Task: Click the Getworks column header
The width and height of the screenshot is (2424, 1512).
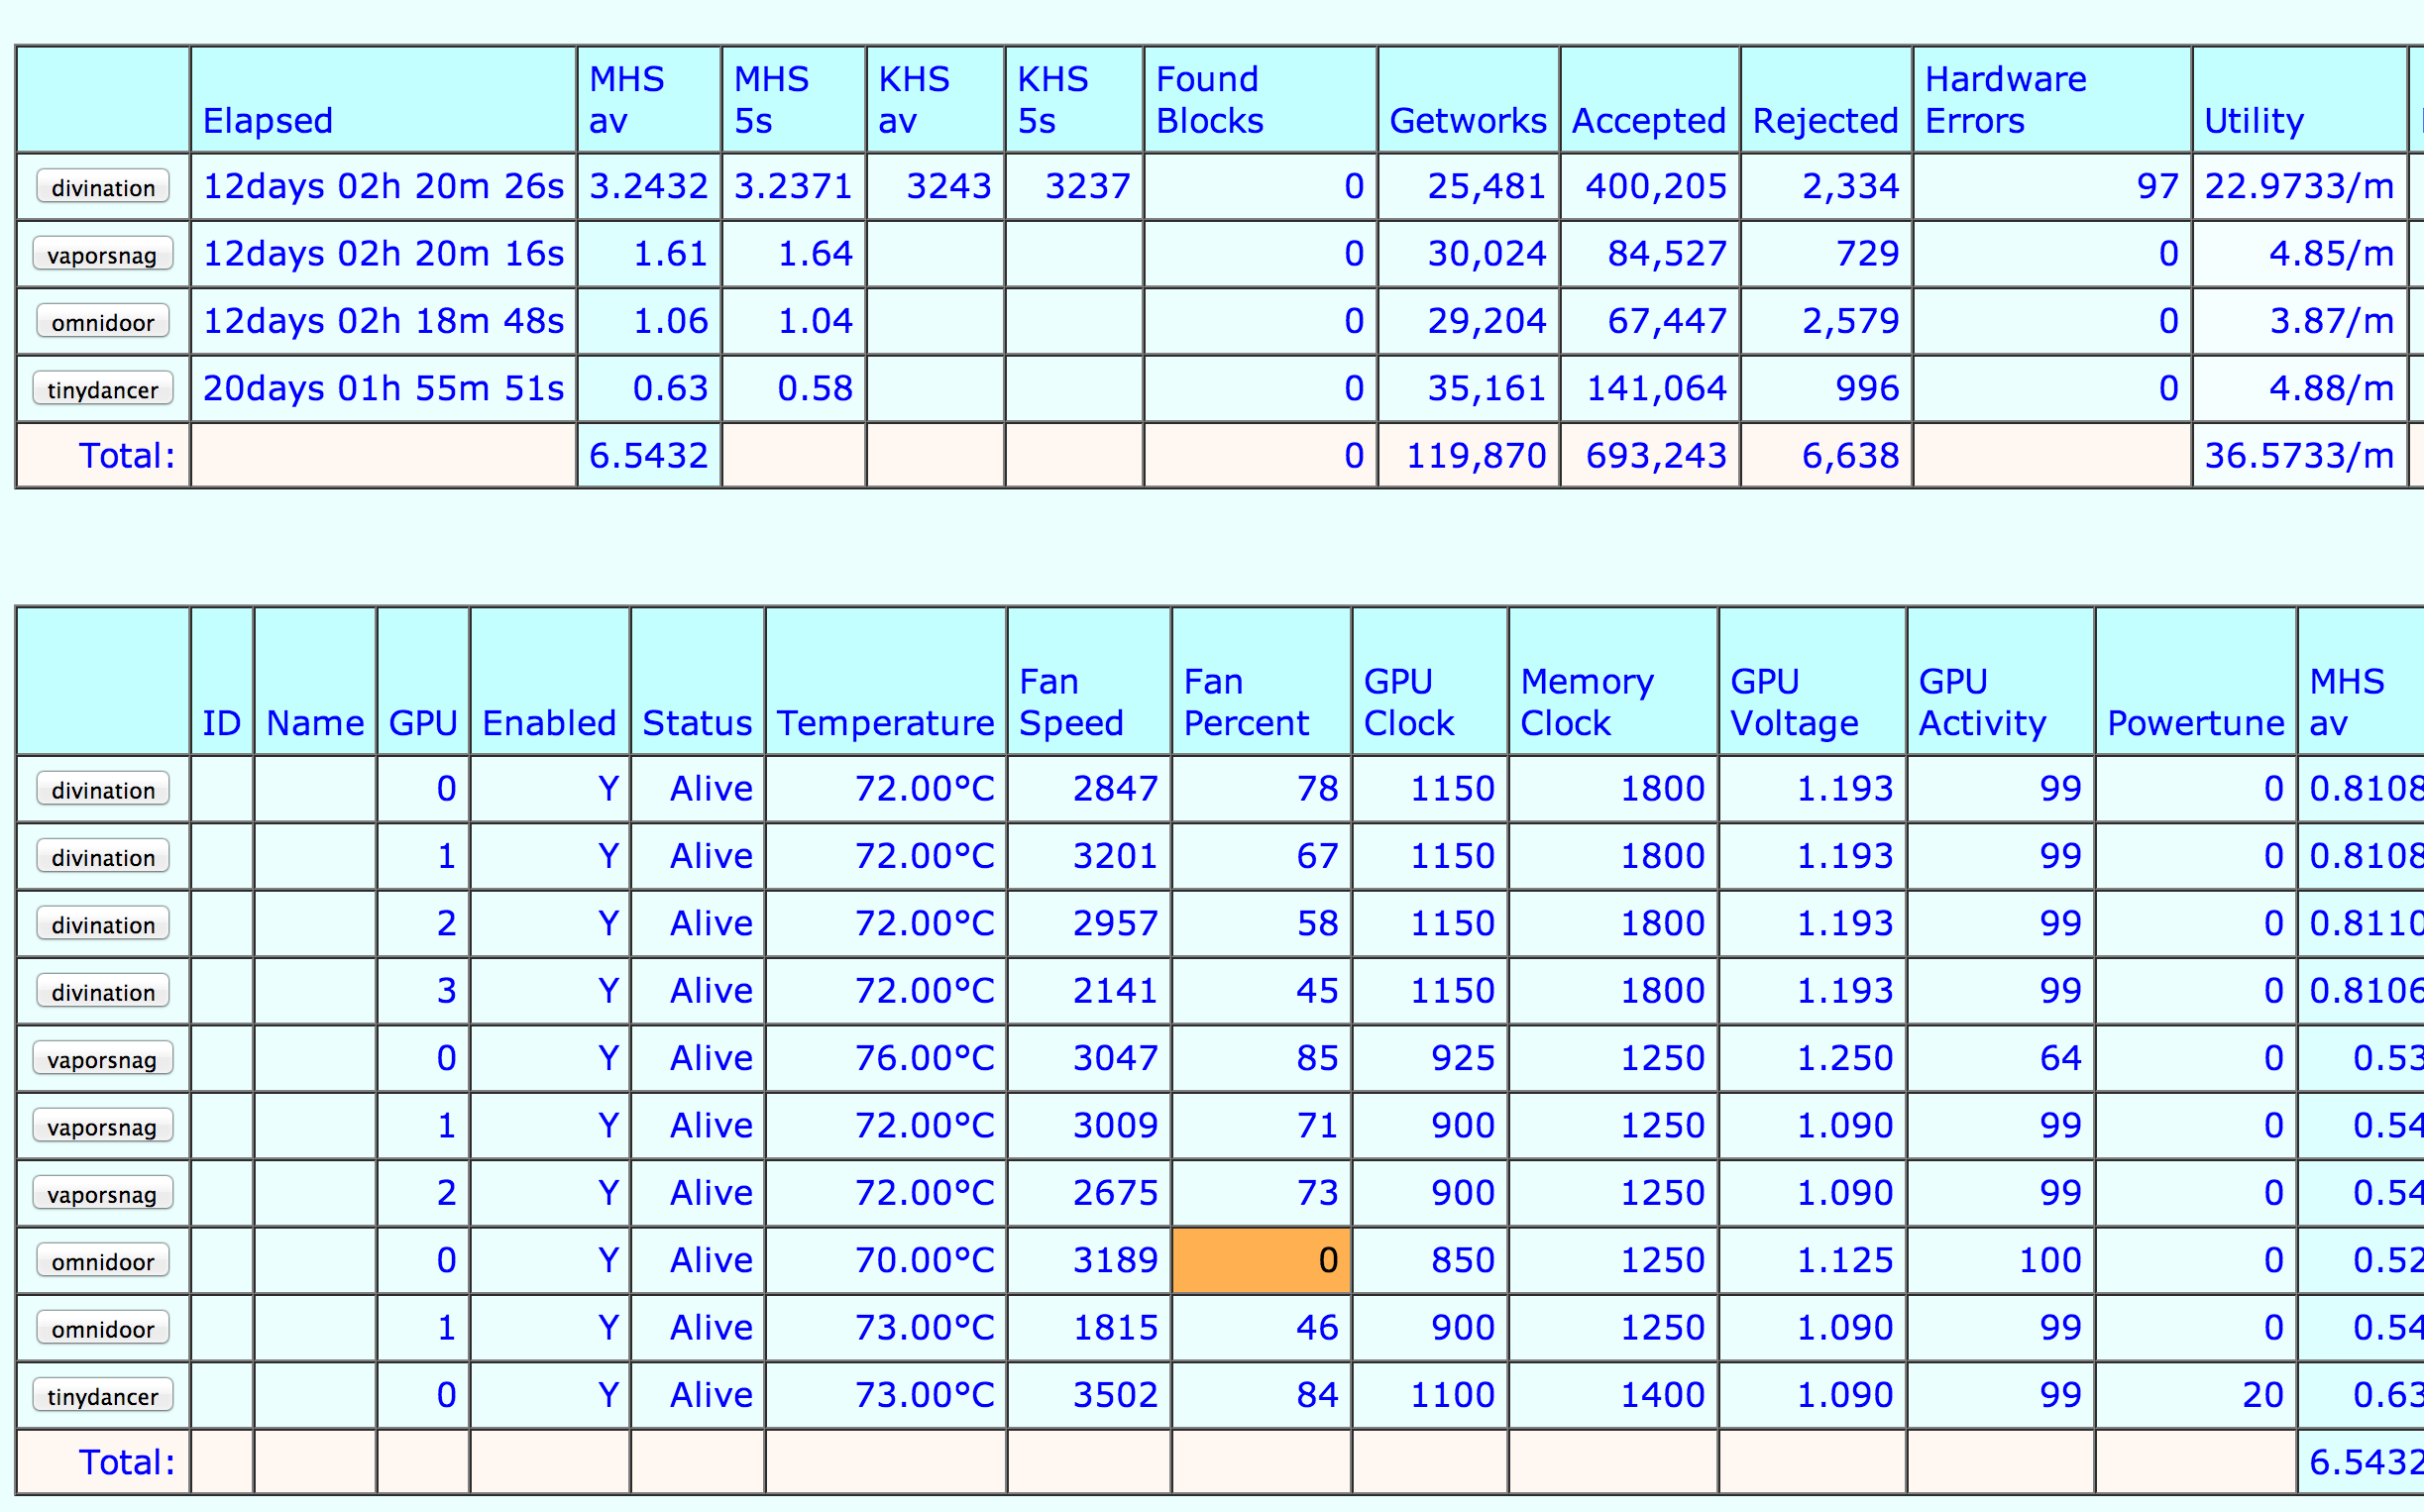Action: (1468, 100)
